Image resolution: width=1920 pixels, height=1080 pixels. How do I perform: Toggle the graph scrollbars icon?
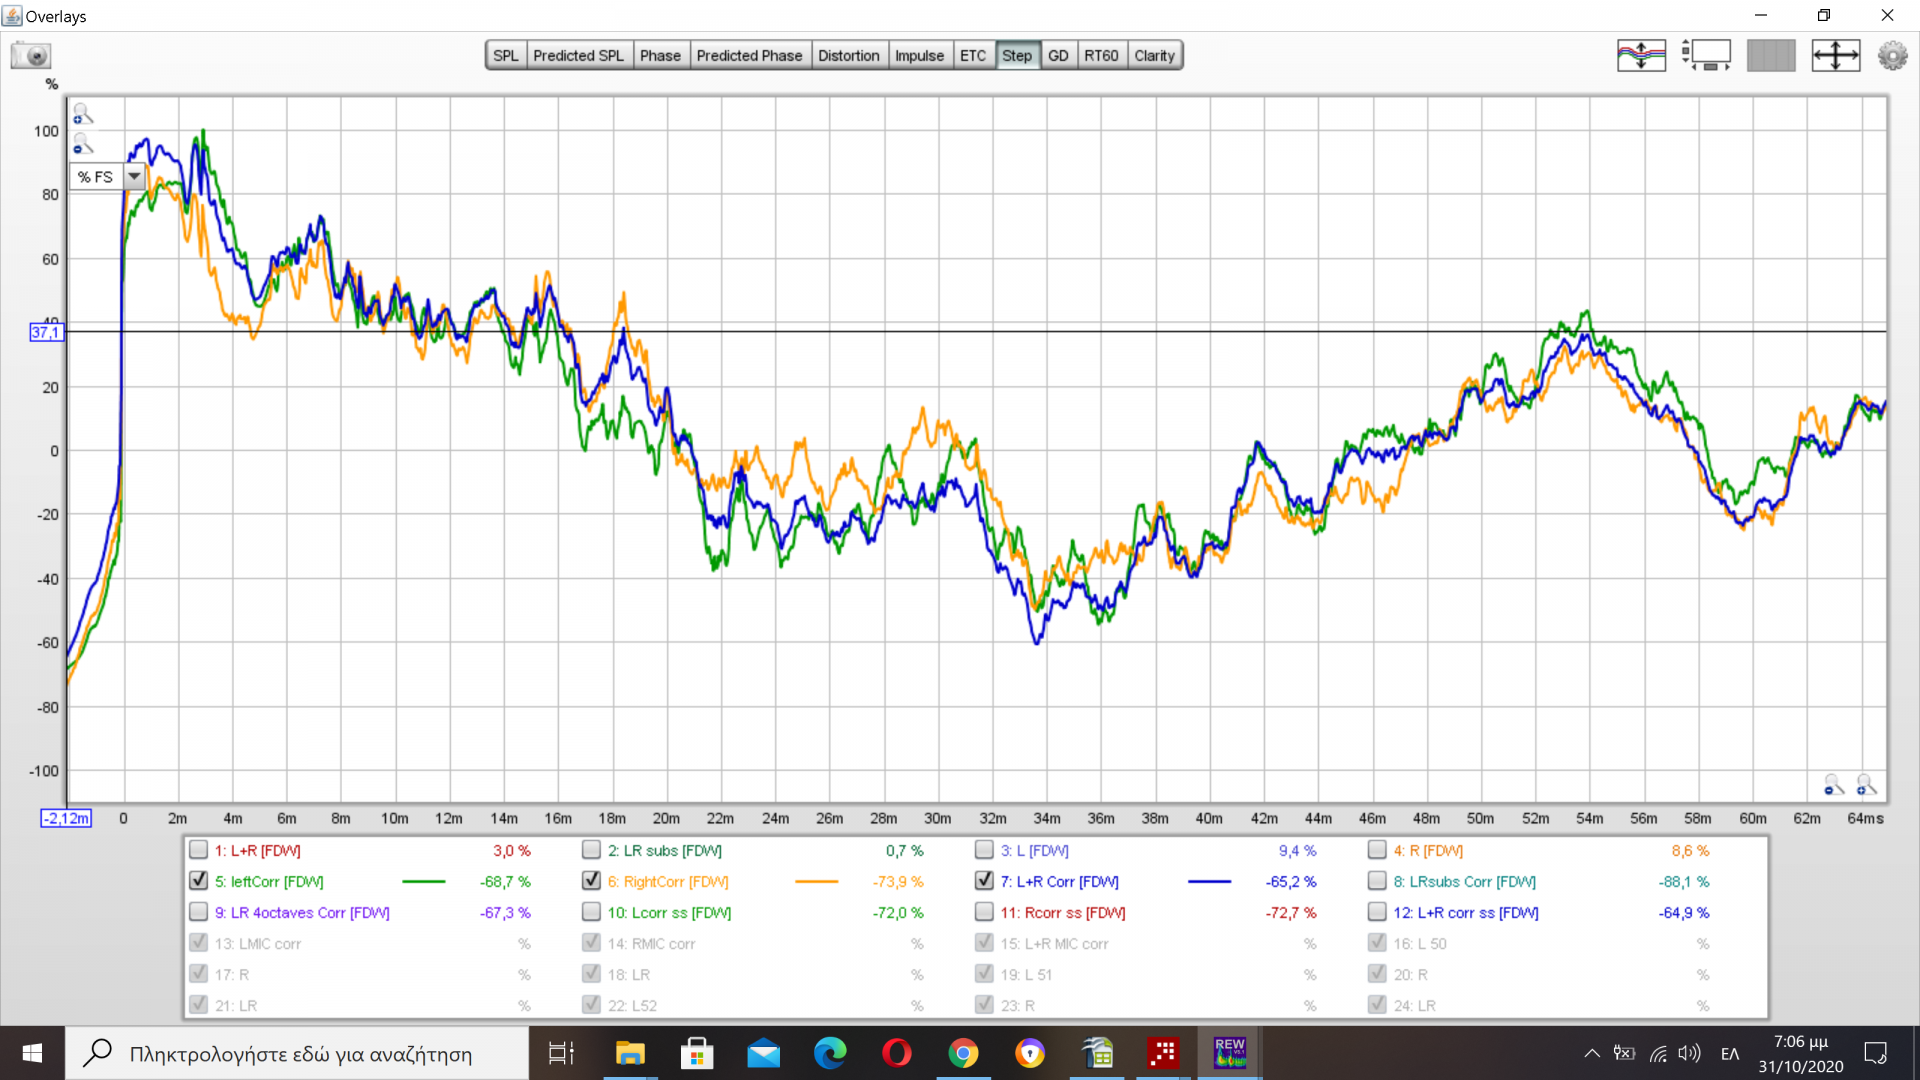click(1707, 55)
